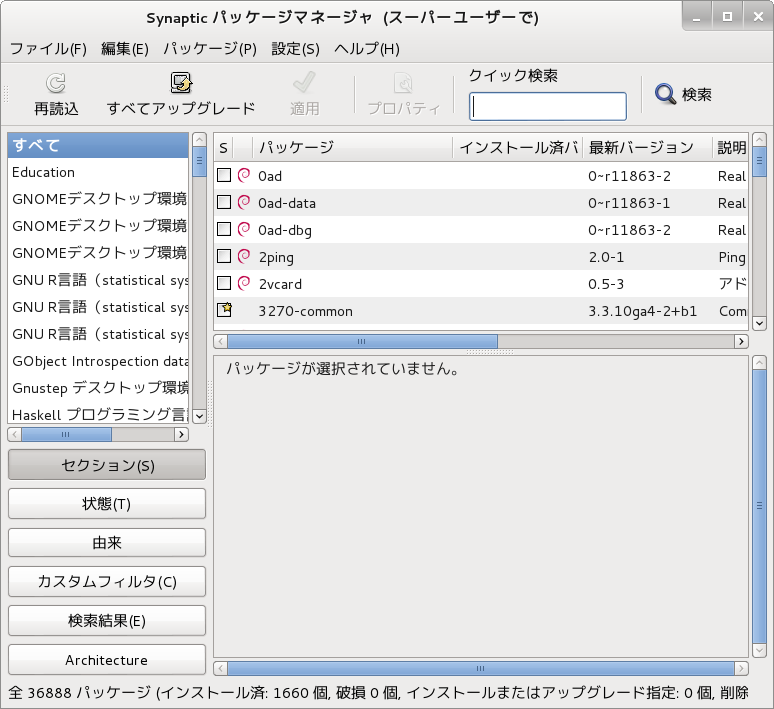Click the 状態(T) filter button
774x709 pixels.
pyautogui.click(x=107, y=504)
